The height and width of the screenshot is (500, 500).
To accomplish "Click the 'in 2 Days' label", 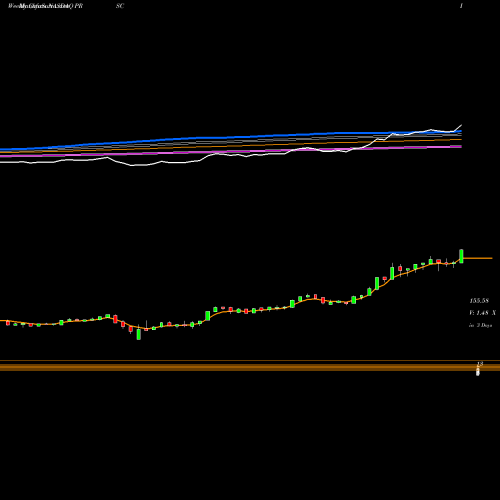I will click(480, 325).
